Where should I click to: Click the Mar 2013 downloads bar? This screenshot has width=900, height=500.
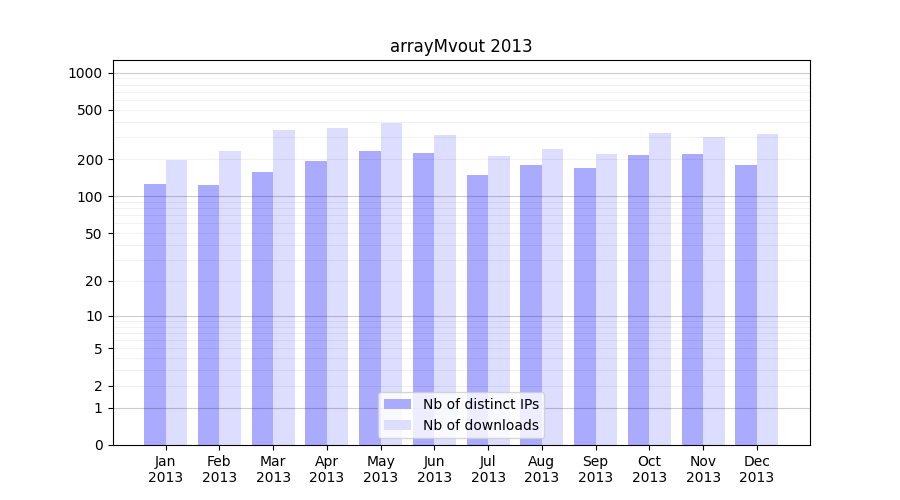284,287
